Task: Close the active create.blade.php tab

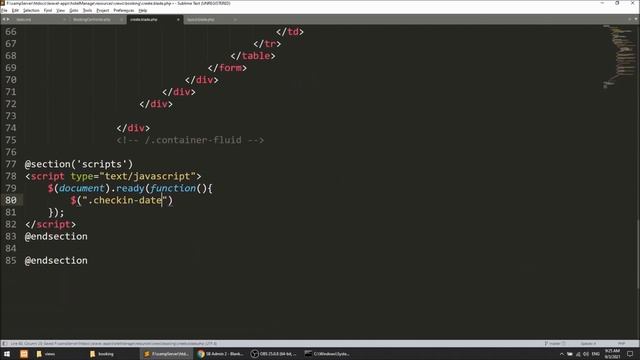Action: [178, 20]
